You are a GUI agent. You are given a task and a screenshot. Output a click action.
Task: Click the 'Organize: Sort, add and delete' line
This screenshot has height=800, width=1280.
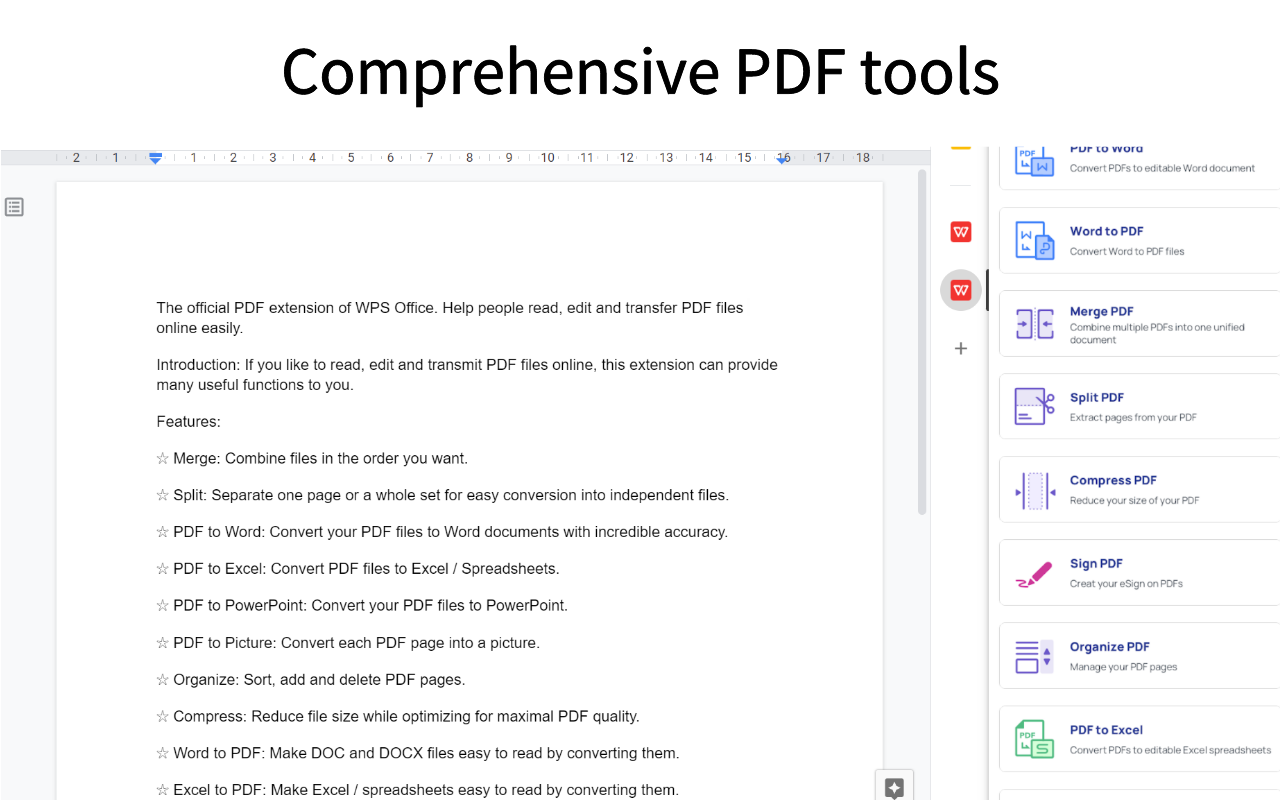[311, 680]
